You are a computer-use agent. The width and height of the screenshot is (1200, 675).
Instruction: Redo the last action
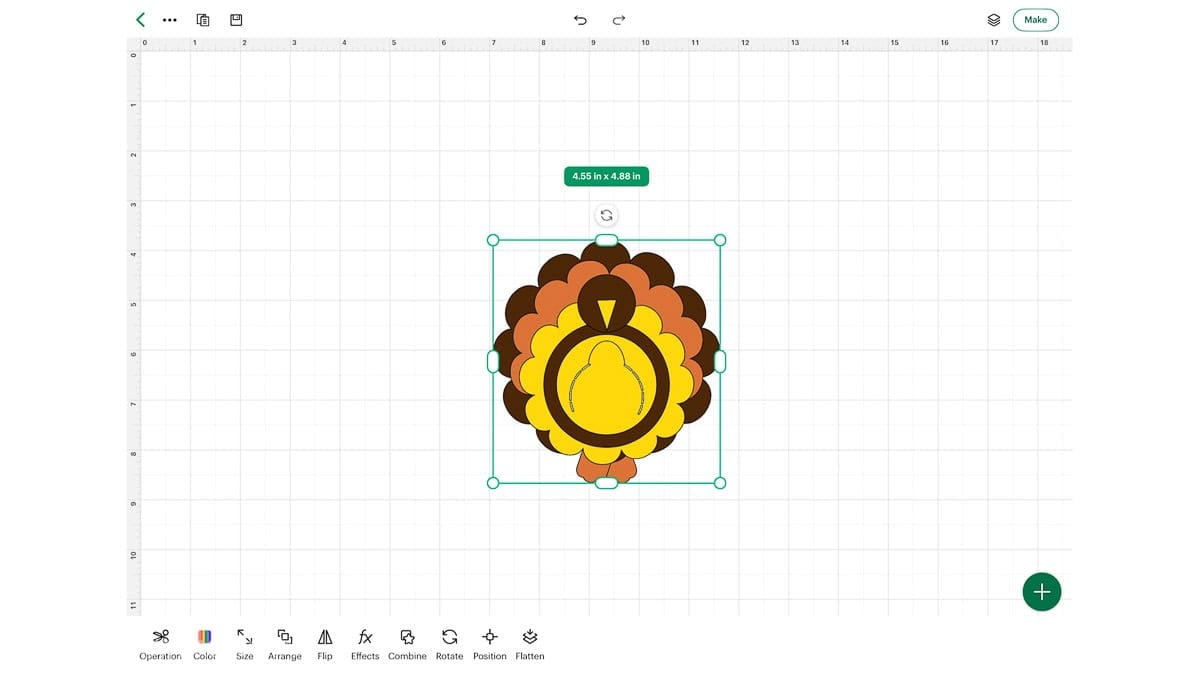tap(619, 20)
